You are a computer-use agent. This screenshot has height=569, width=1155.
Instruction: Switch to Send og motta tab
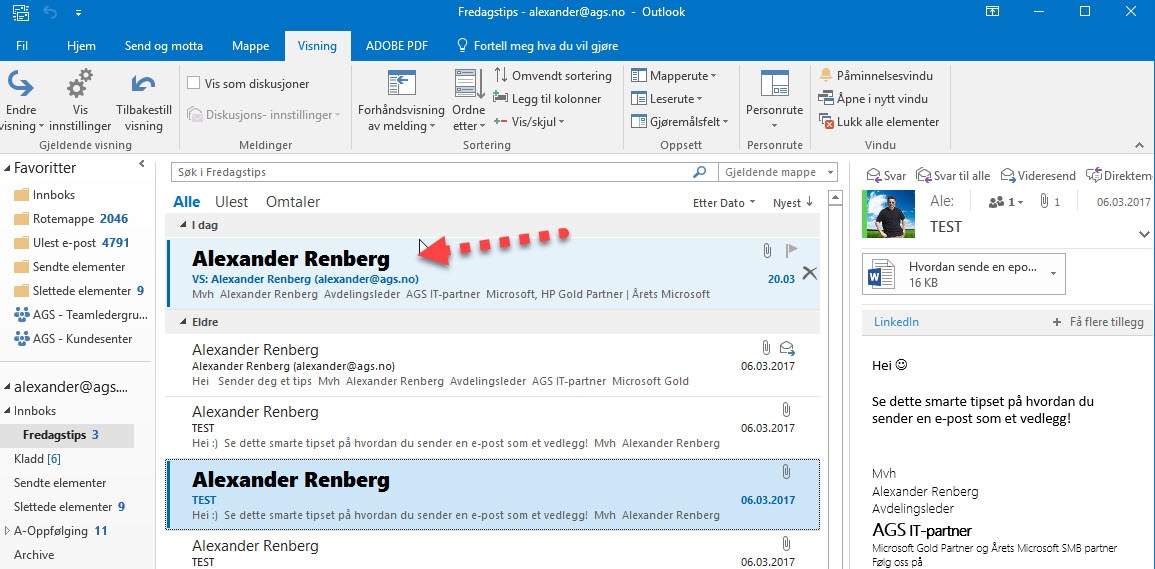click(164, 46)
